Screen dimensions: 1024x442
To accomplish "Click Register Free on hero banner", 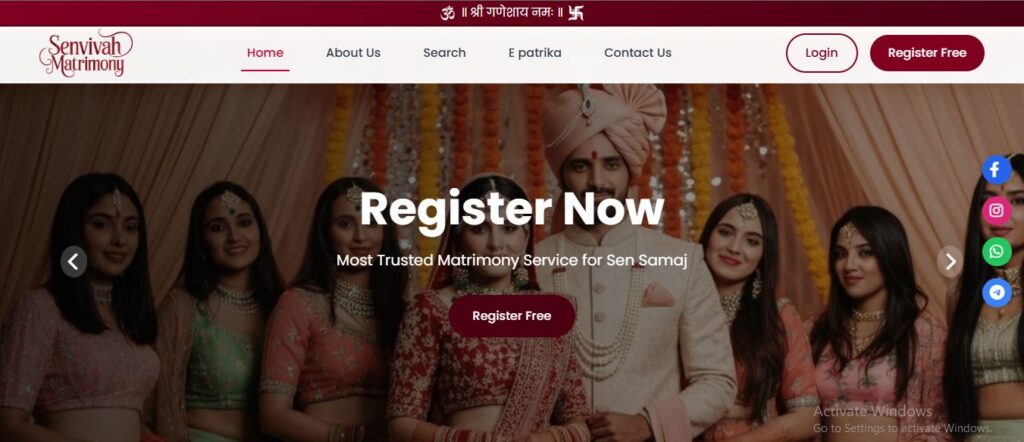I will click(512, 316).
